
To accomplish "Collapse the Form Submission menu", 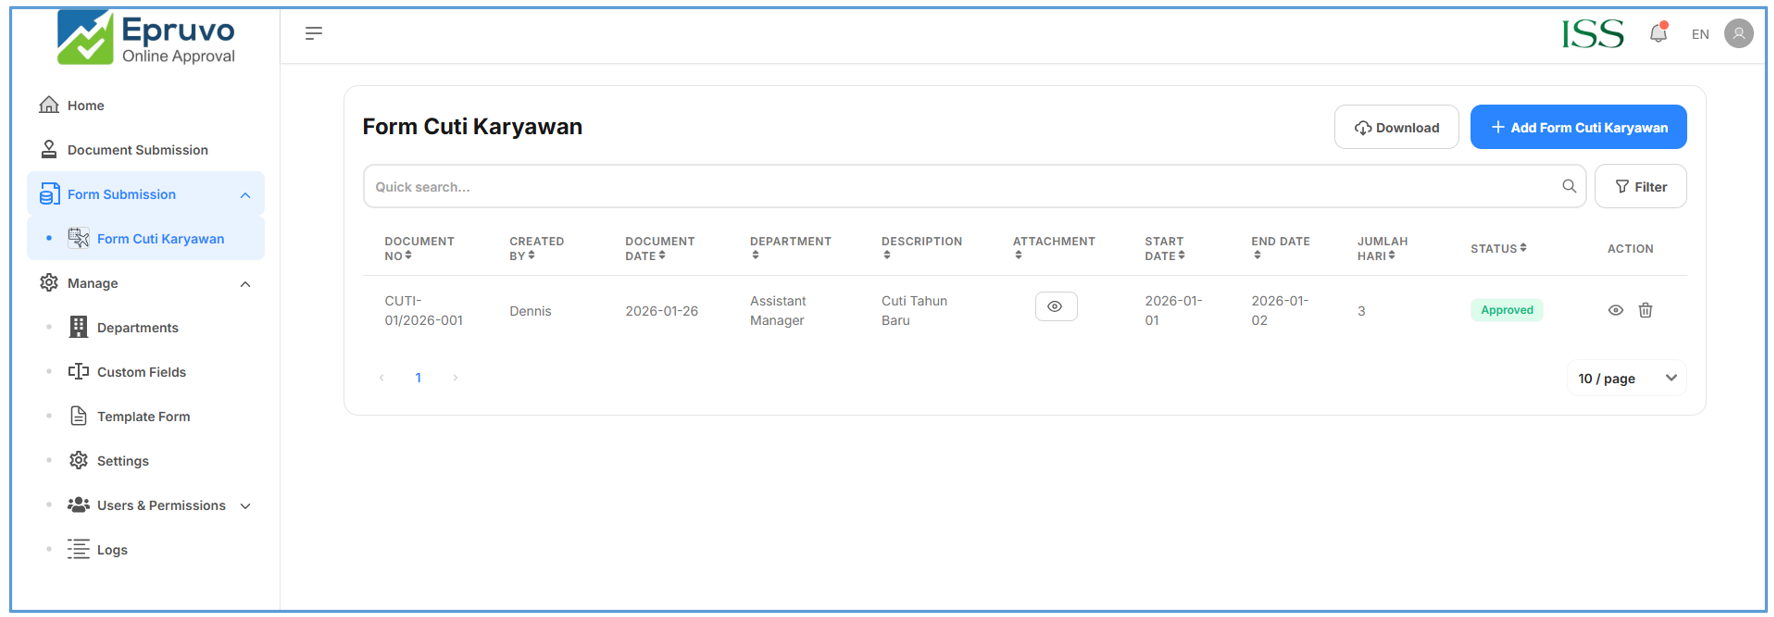I will [x=245, y=195].
